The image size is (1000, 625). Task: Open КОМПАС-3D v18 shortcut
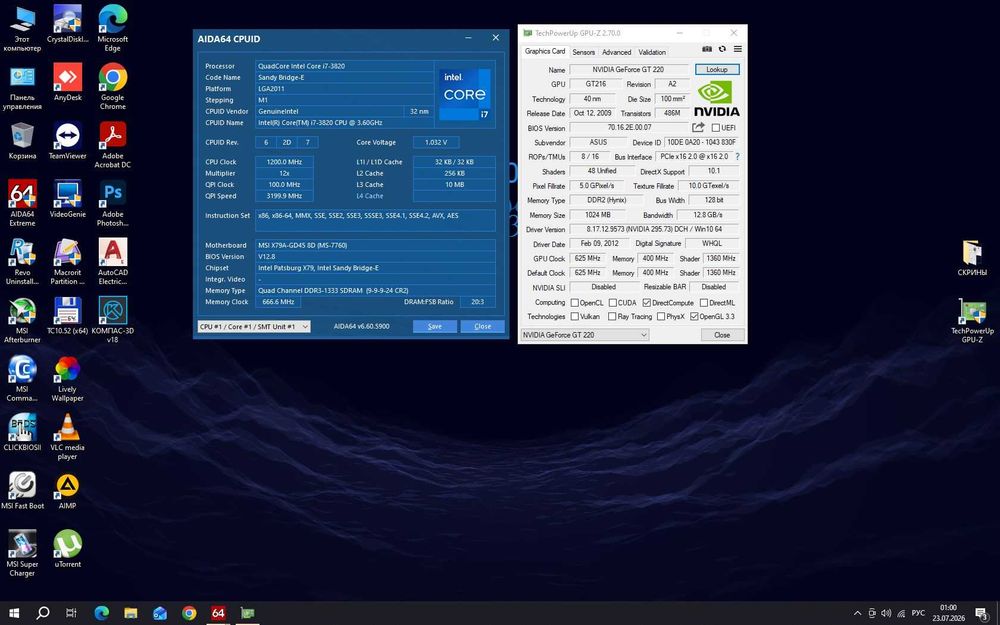click(113, 320)
